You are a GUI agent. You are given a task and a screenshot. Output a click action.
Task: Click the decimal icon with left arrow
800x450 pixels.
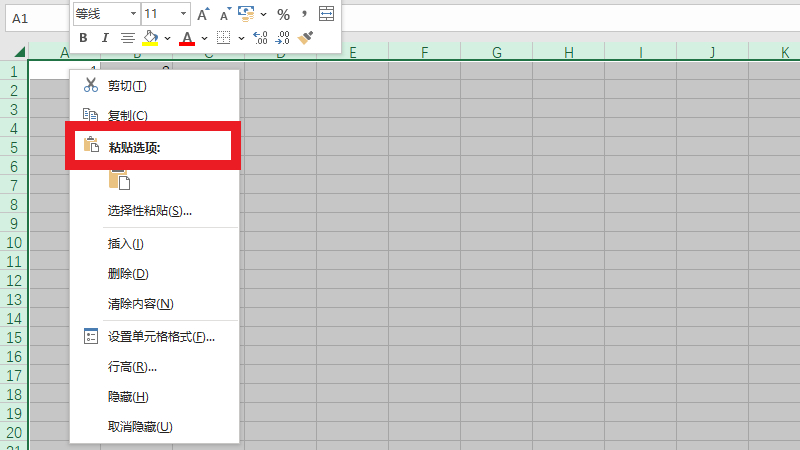click(260, 38)
